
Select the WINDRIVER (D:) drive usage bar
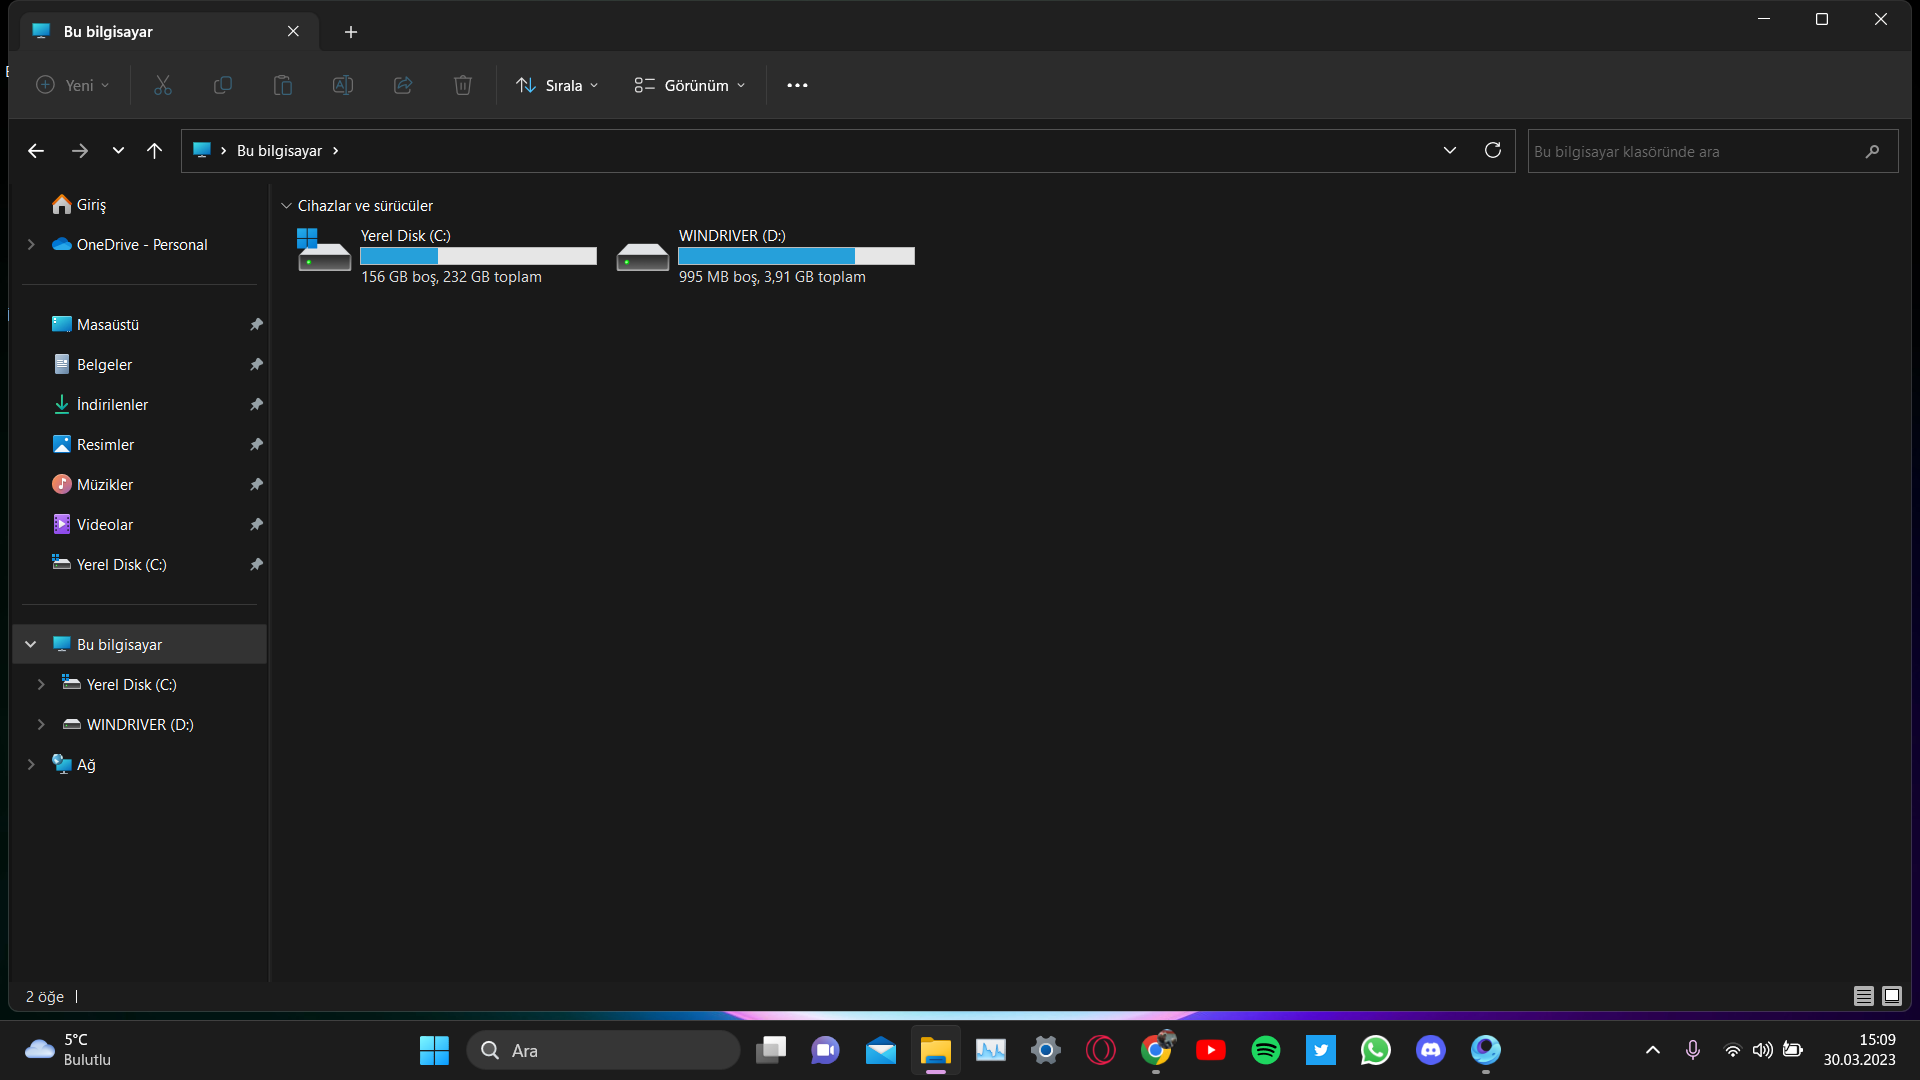point(796,257)
